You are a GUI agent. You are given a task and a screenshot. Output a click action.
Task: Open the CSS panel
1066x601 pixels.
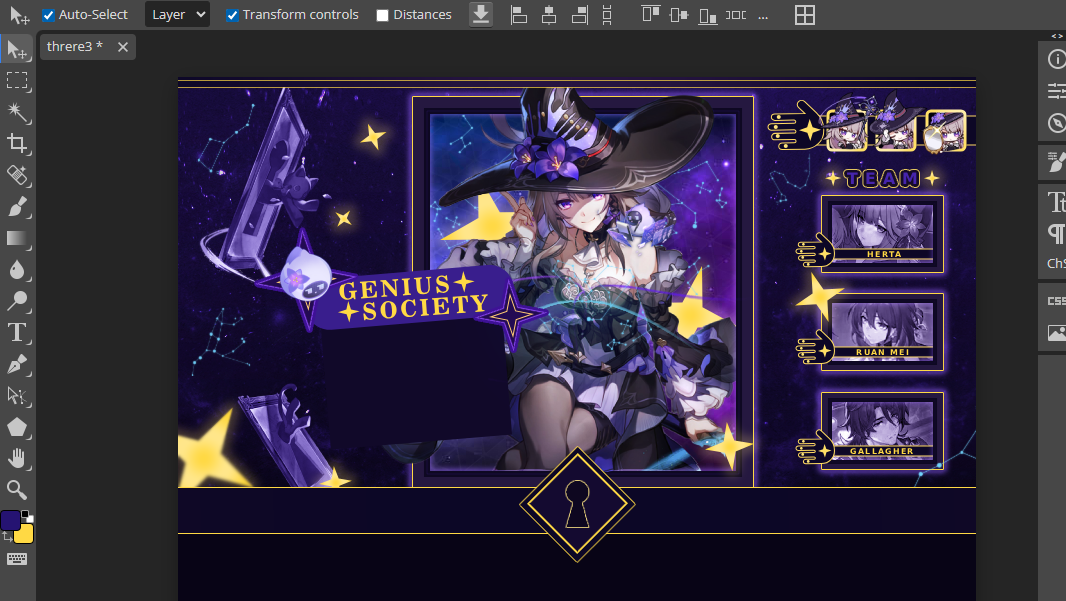[1056, 300]
